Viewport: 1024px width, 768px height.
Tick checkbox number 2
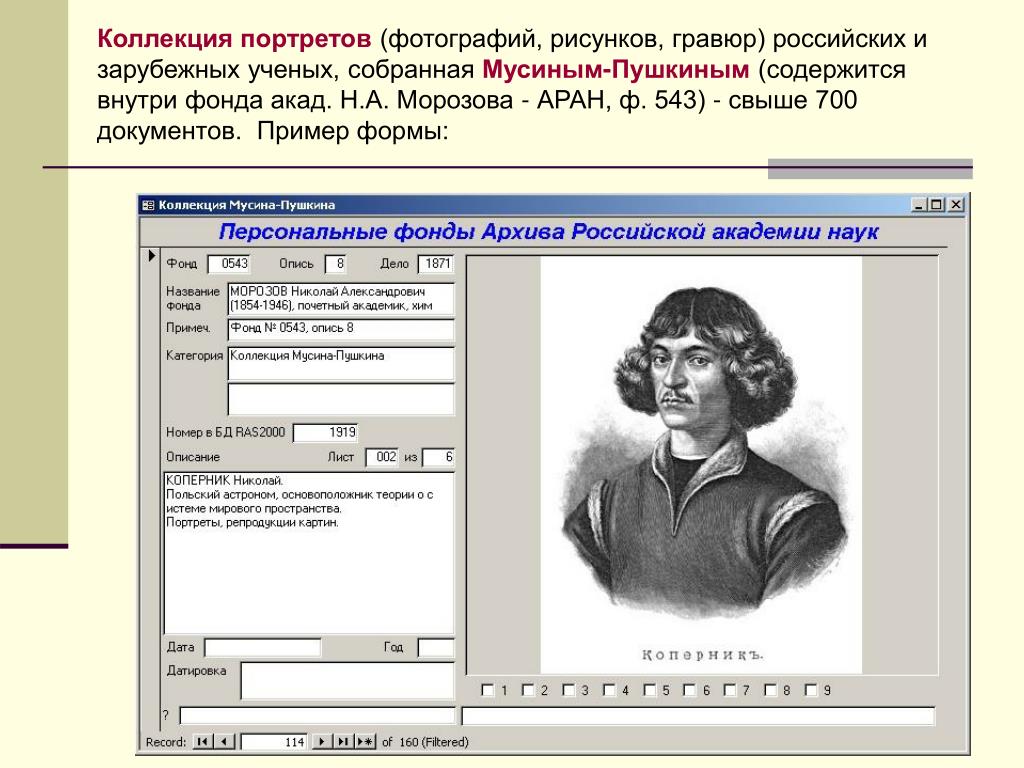528,690
